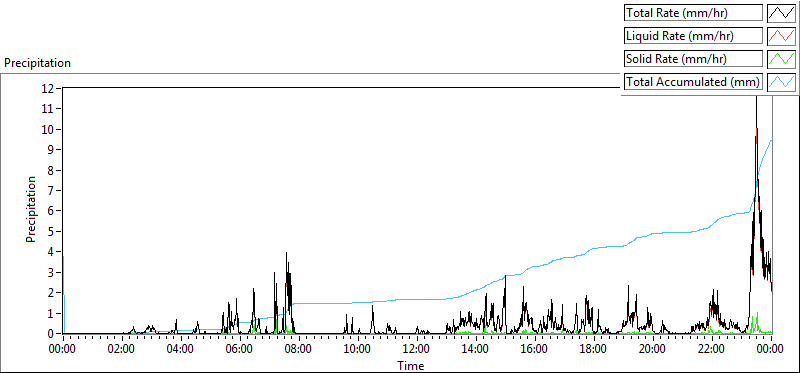Click the Liquid Rate red line legend icon

(782, 36)
